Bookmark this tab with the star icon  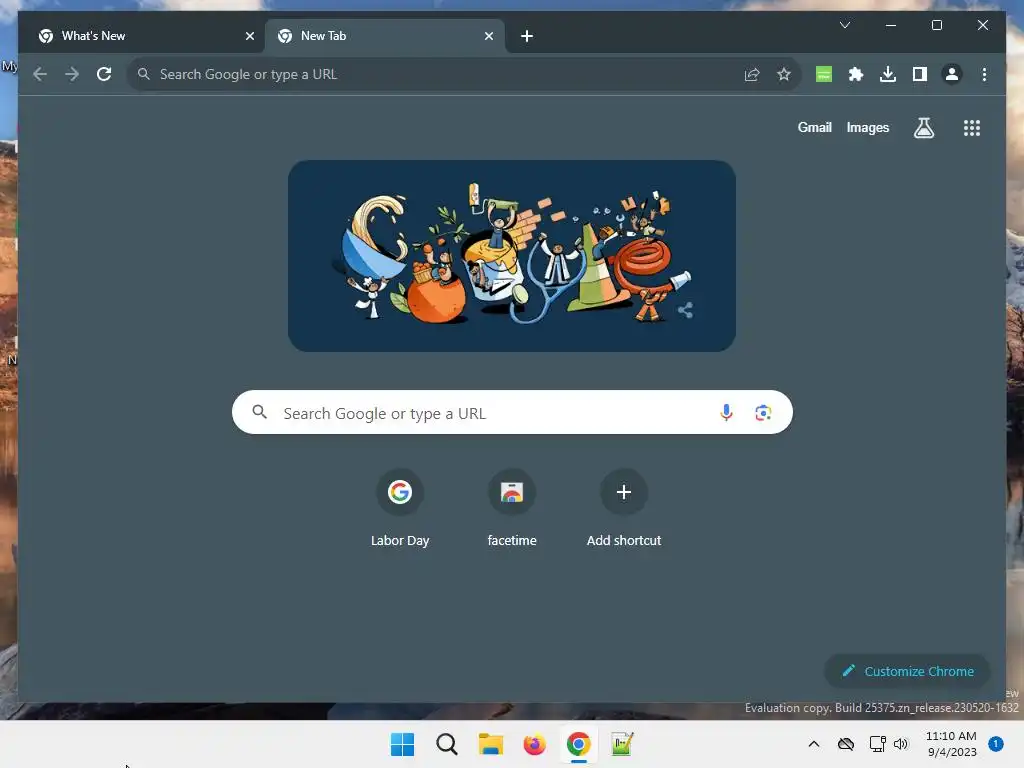[x=784, y=74]
